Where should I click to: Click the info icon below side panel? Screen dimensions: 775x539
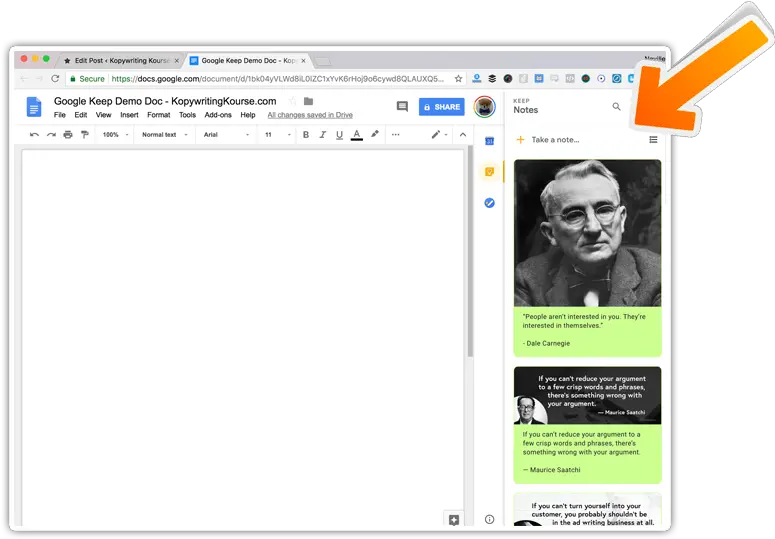pyautogui.click(x=489, y=519)
